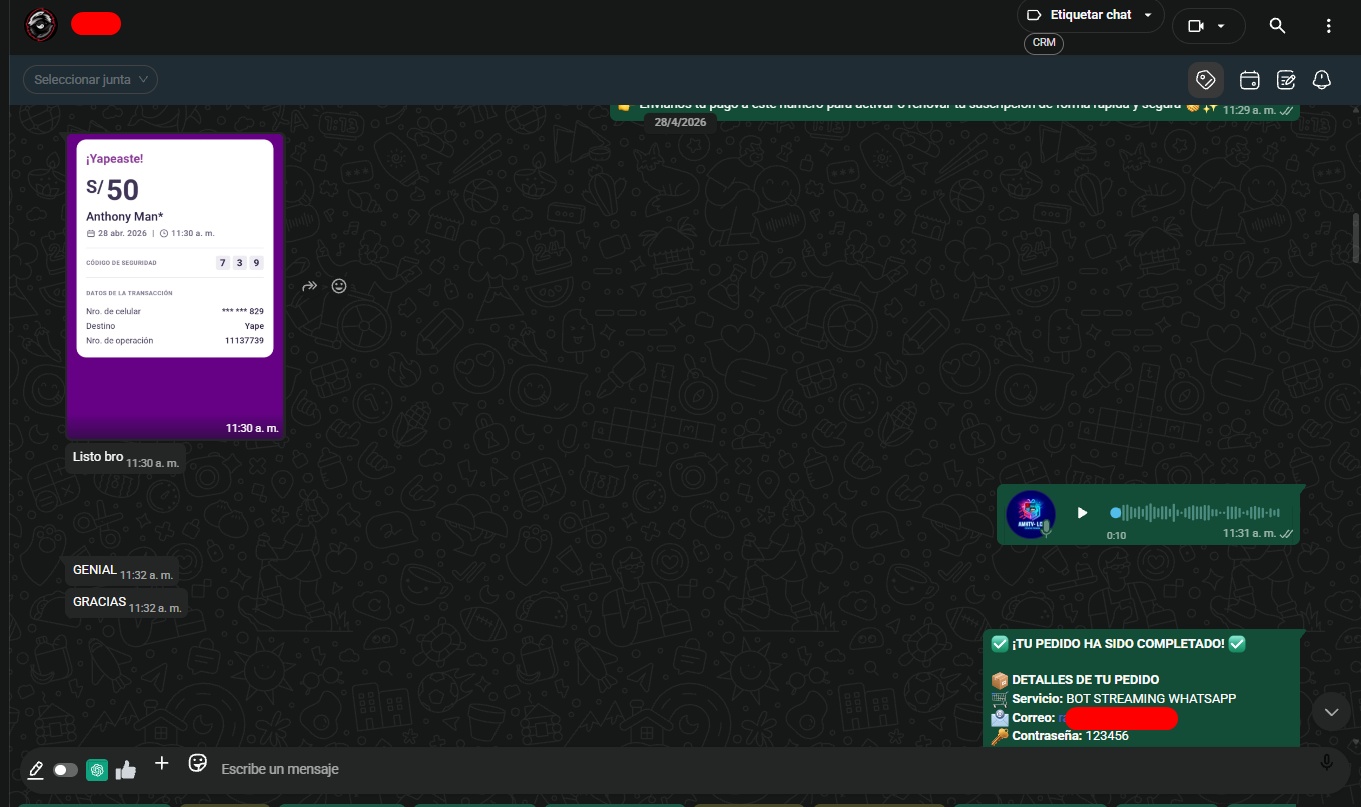The width and height of the screenshot is (1361, 807).
Task: Toggle the switch beside the pencil icon
Action: [x=65, y=770]
